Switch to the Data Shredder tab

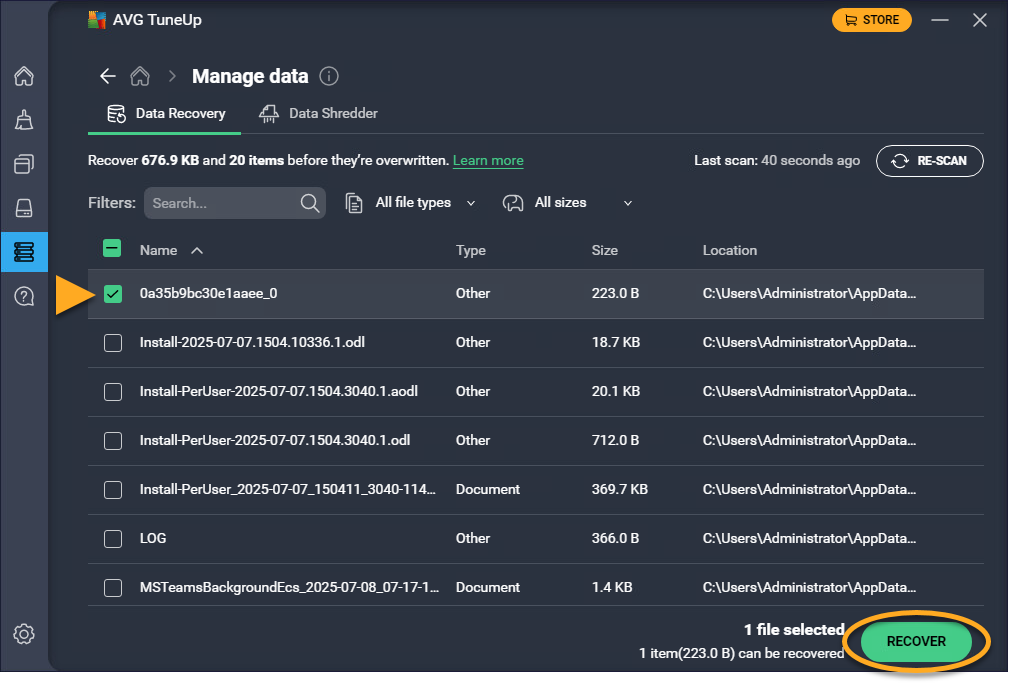[319, 114]
